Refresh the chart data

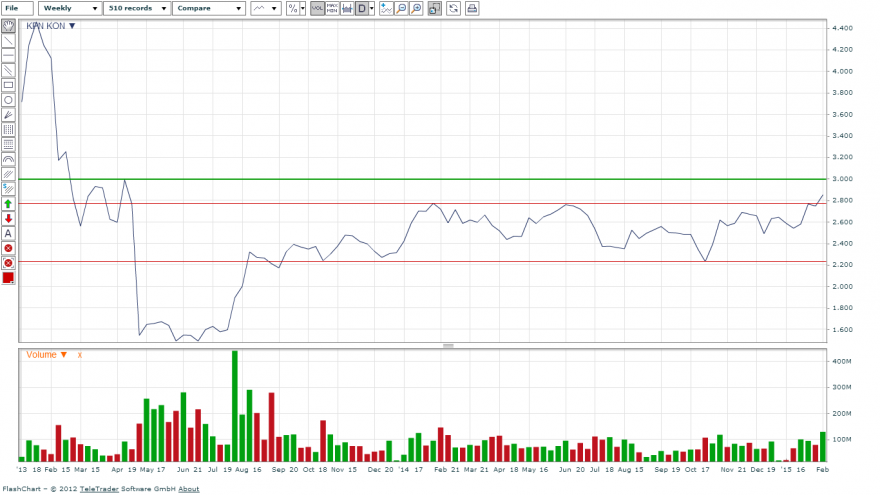click(453, 8)
